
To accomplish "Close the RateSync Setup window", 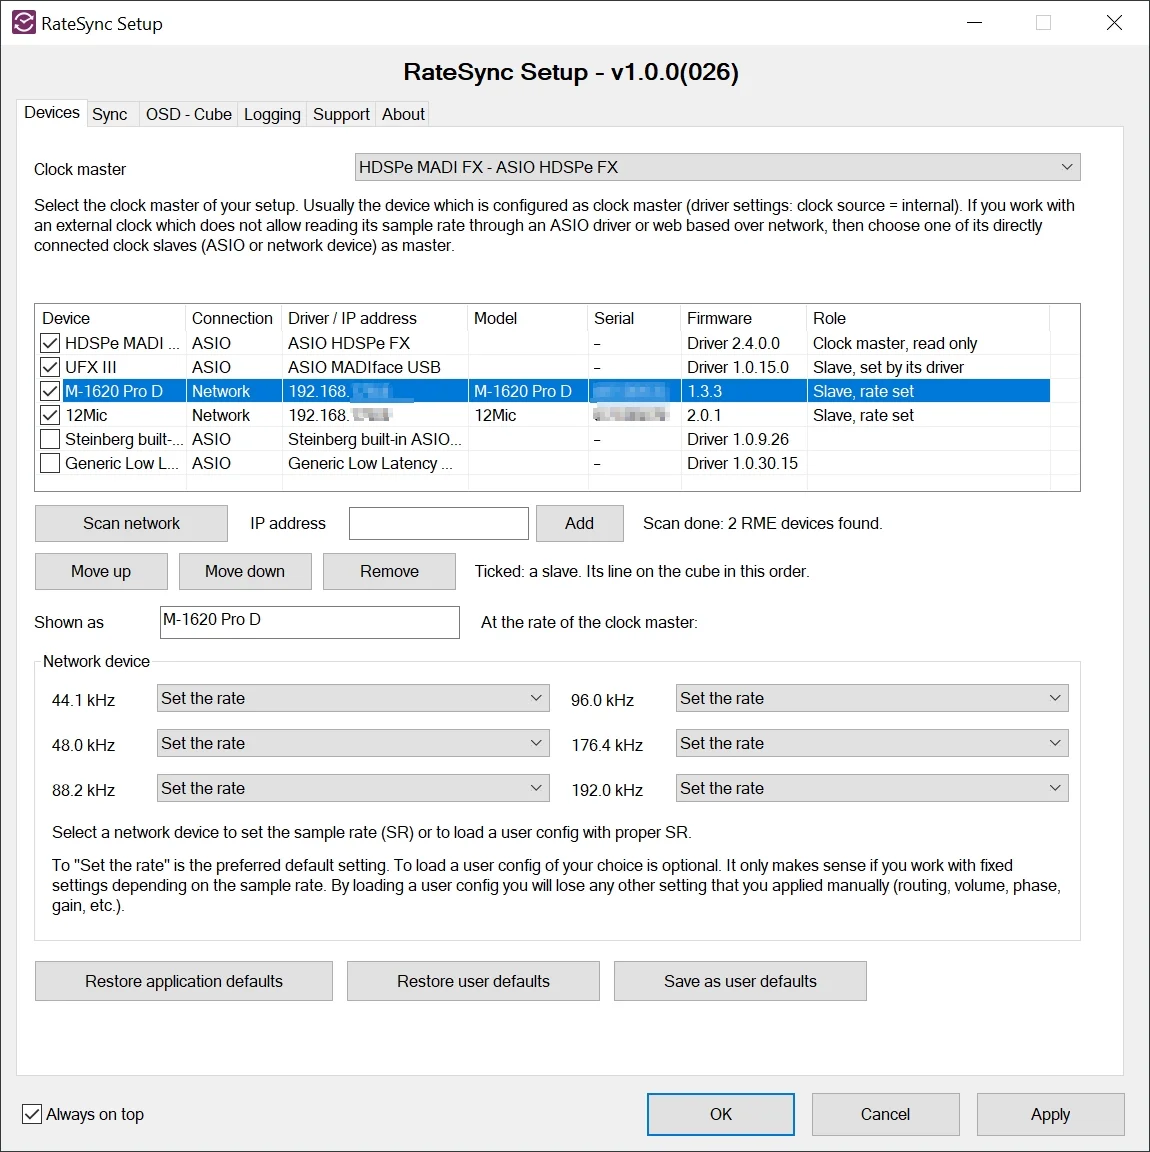I will click(1114, 23).
